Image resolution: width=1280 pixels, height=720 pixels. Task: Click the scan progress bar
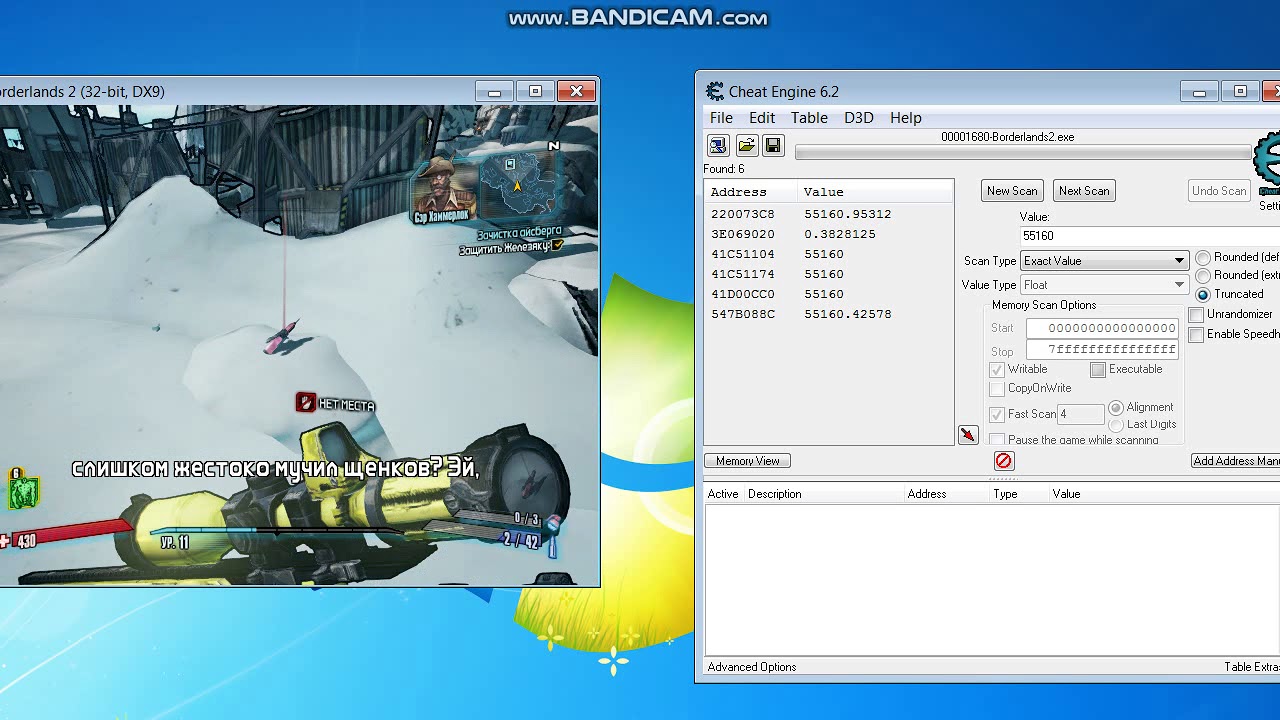tap(1023, 152)
